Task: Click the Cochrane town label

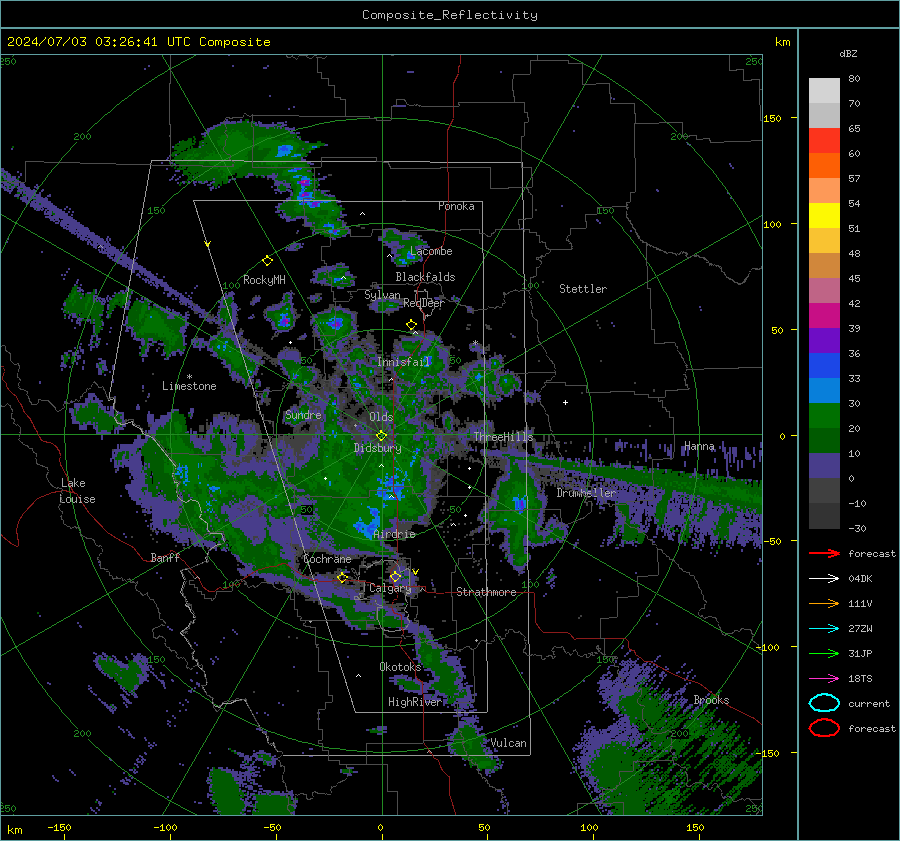Action: [x=327, y=559]
